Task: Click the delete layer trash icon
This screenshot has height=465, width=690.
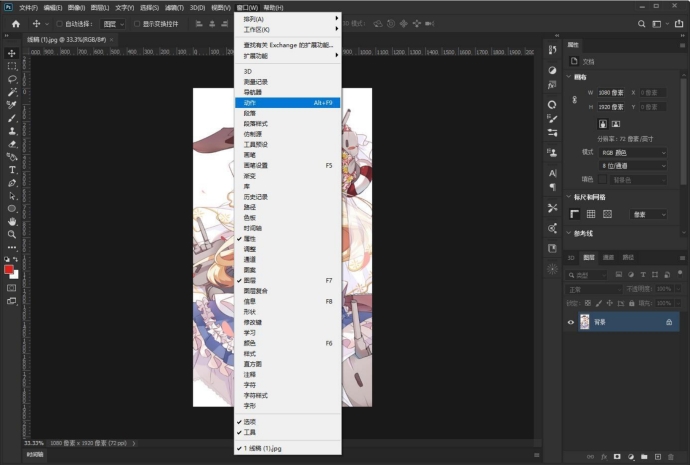Action: [671, 457]
